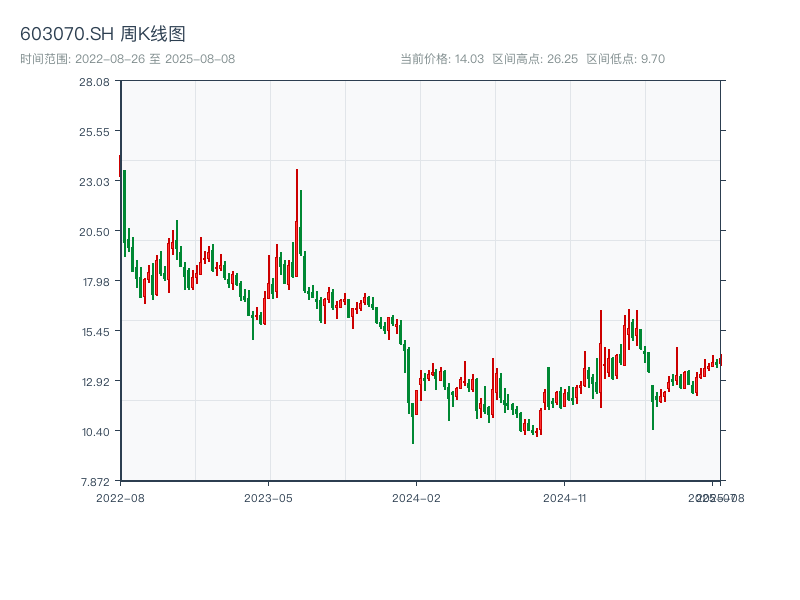
Task: Select the 区间高点 26.25 label
Action: (535, 59)
